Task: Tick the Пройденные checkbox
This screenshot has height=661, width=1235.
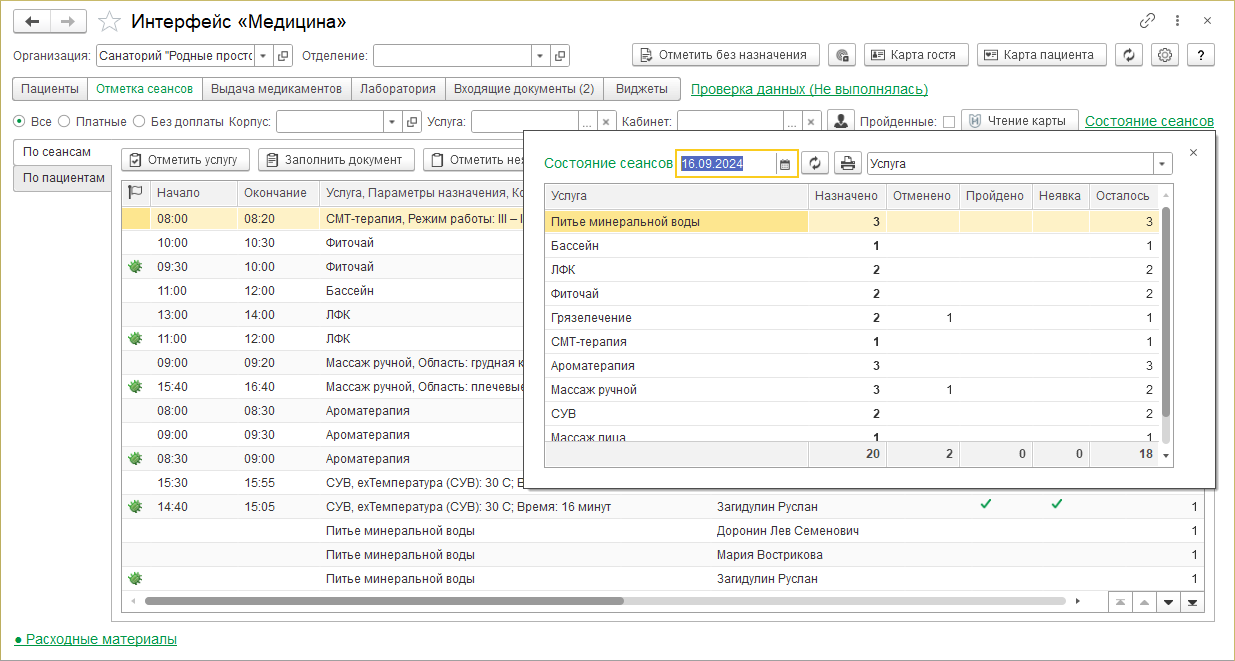Action: point(948,122)
